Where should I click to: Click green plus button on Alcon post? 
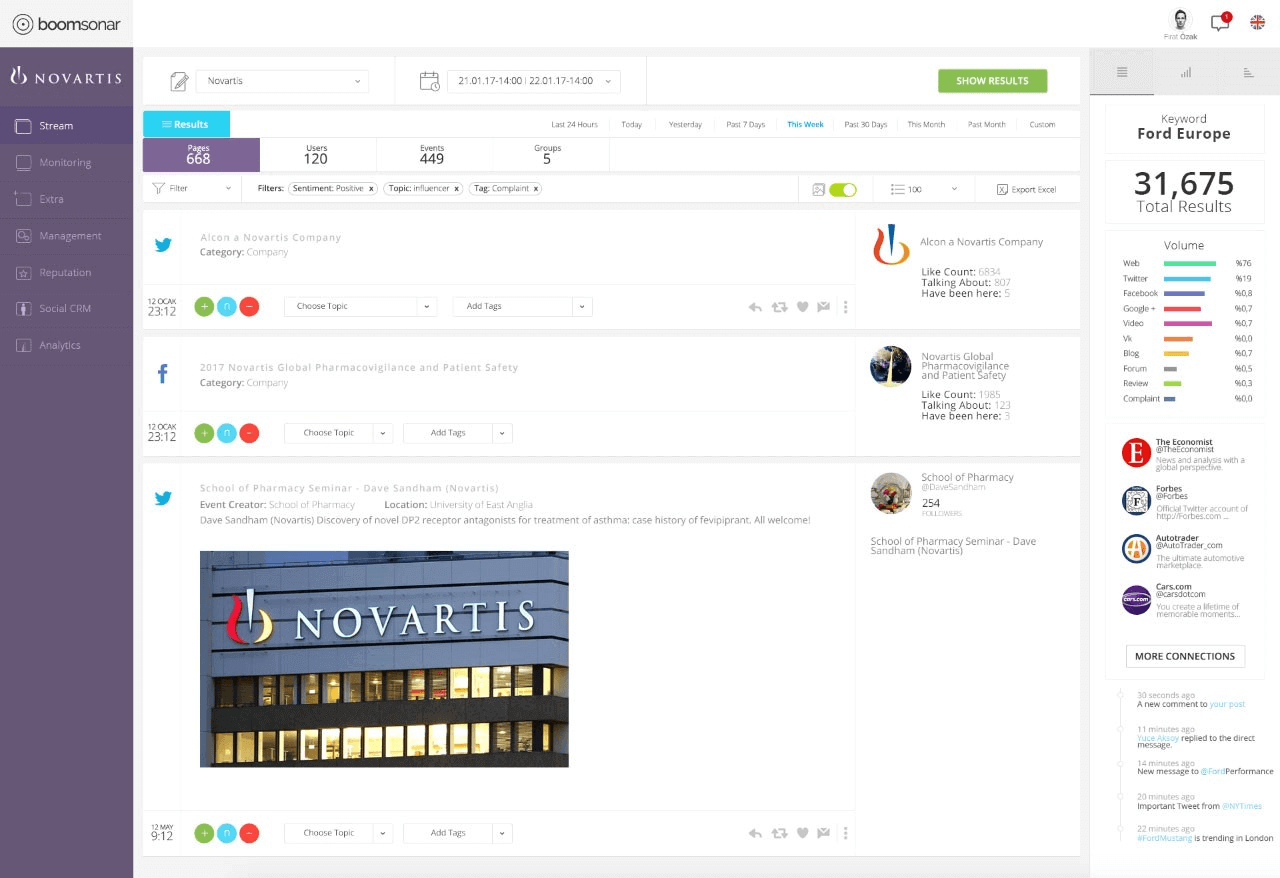204,307
